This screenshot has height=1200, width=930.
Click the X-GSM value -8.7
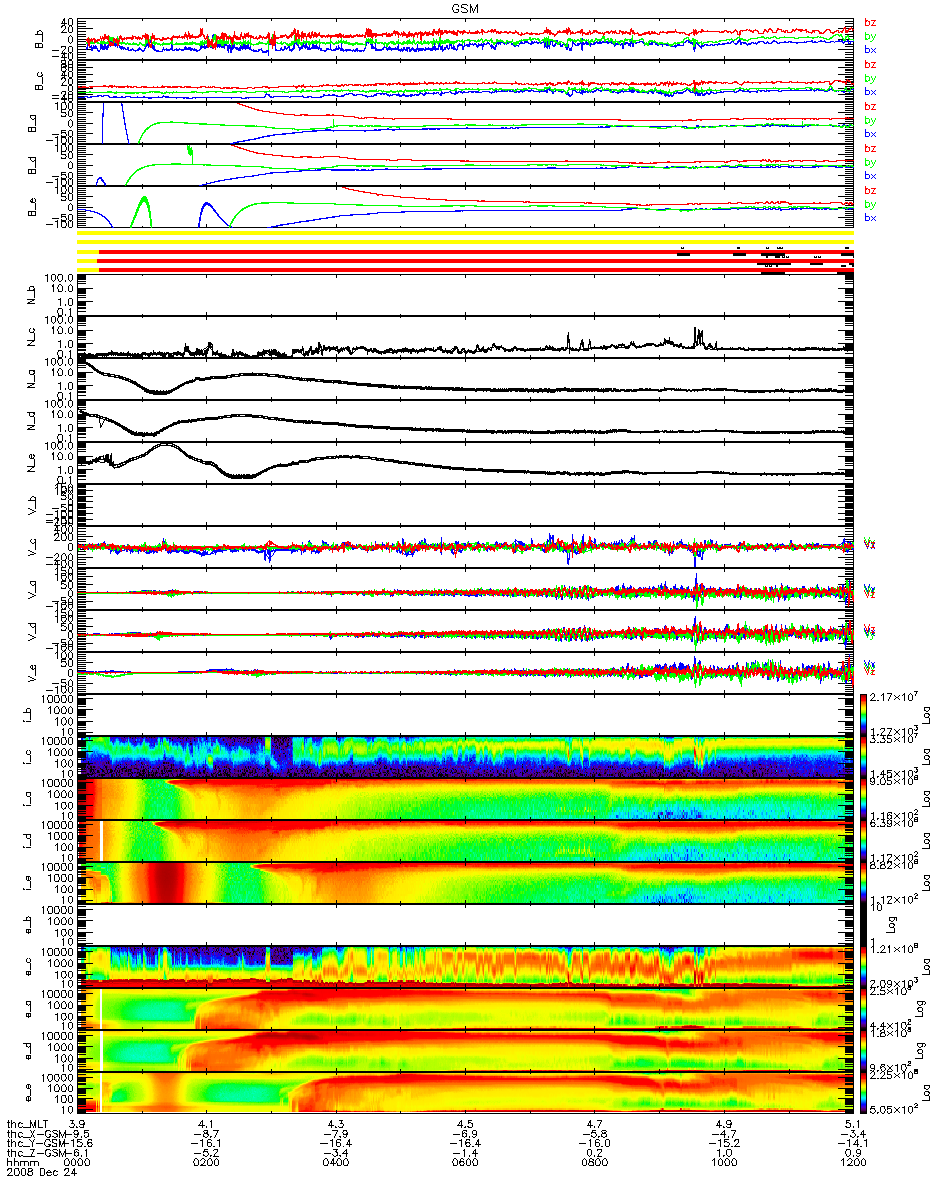pyautogui.click(x=206, y=1134)
